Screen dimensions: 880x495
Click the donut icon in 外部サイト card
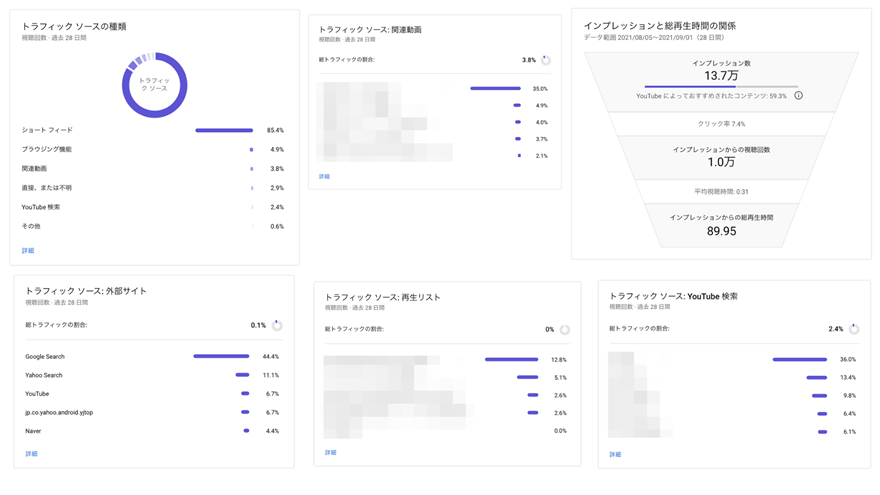(x=277, y=325)
